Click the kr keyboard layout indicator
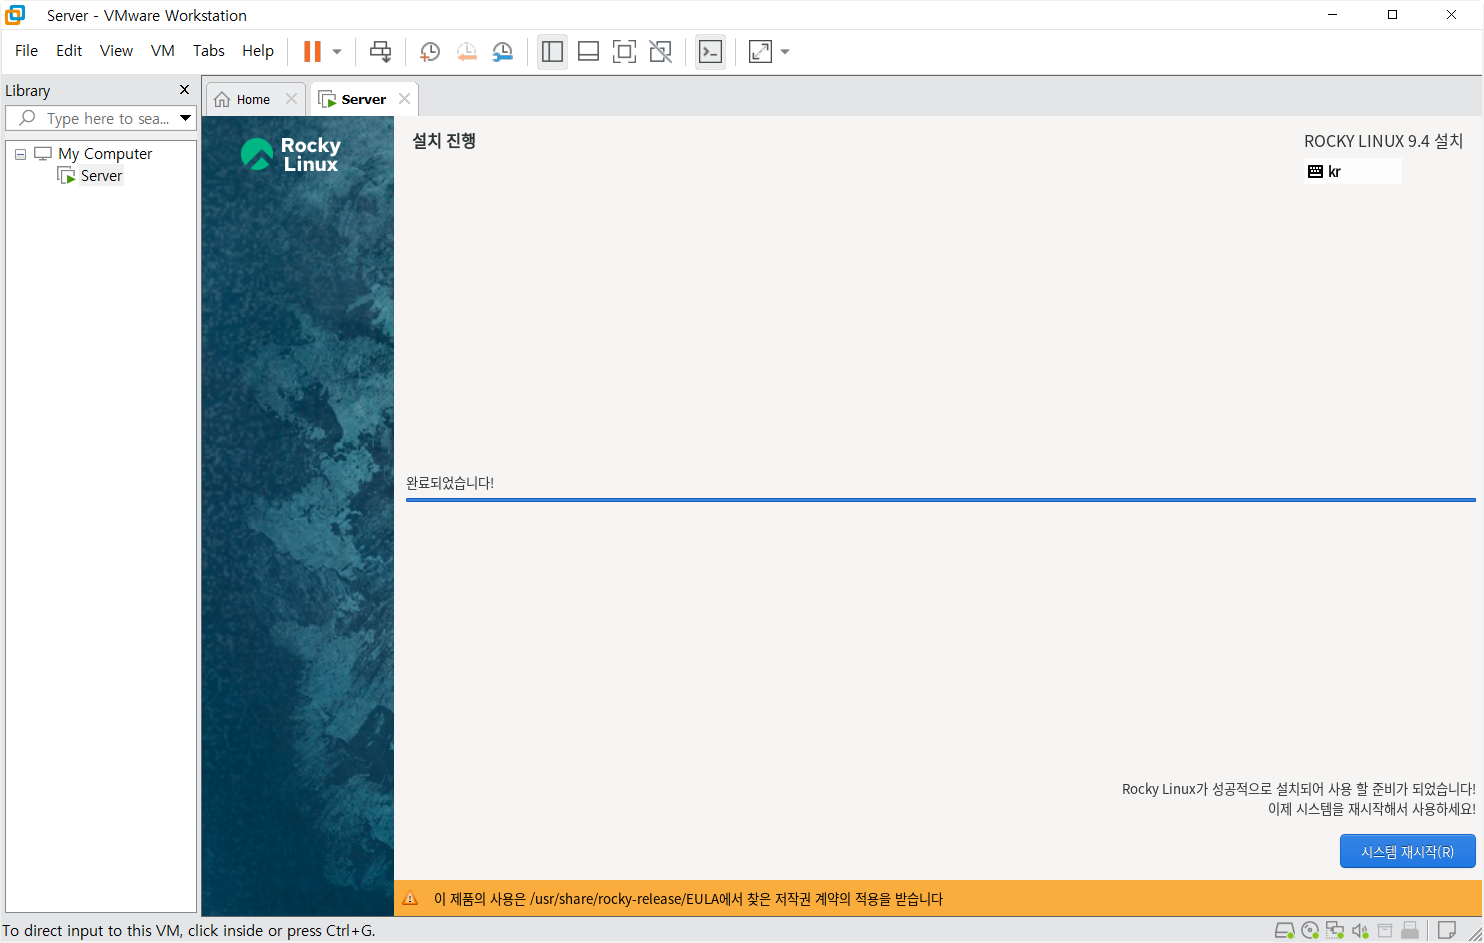Screen dimensions: 1484x943 point(1352,172)
